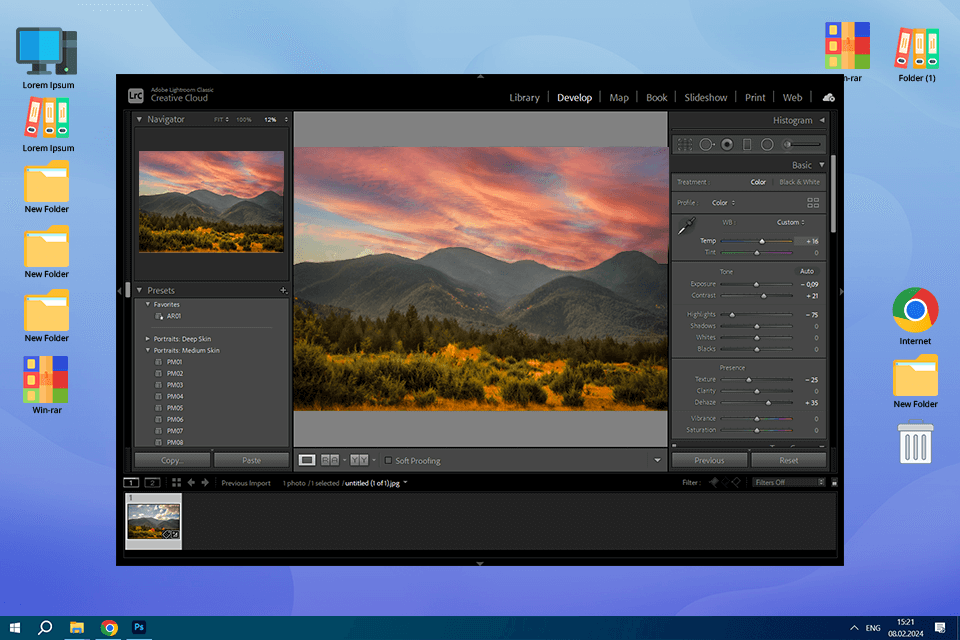Image resolution: width=960 pixels, height=640 pixels.
Task: Open the Profile Color dropdown
Action: [x=723, y=203]
